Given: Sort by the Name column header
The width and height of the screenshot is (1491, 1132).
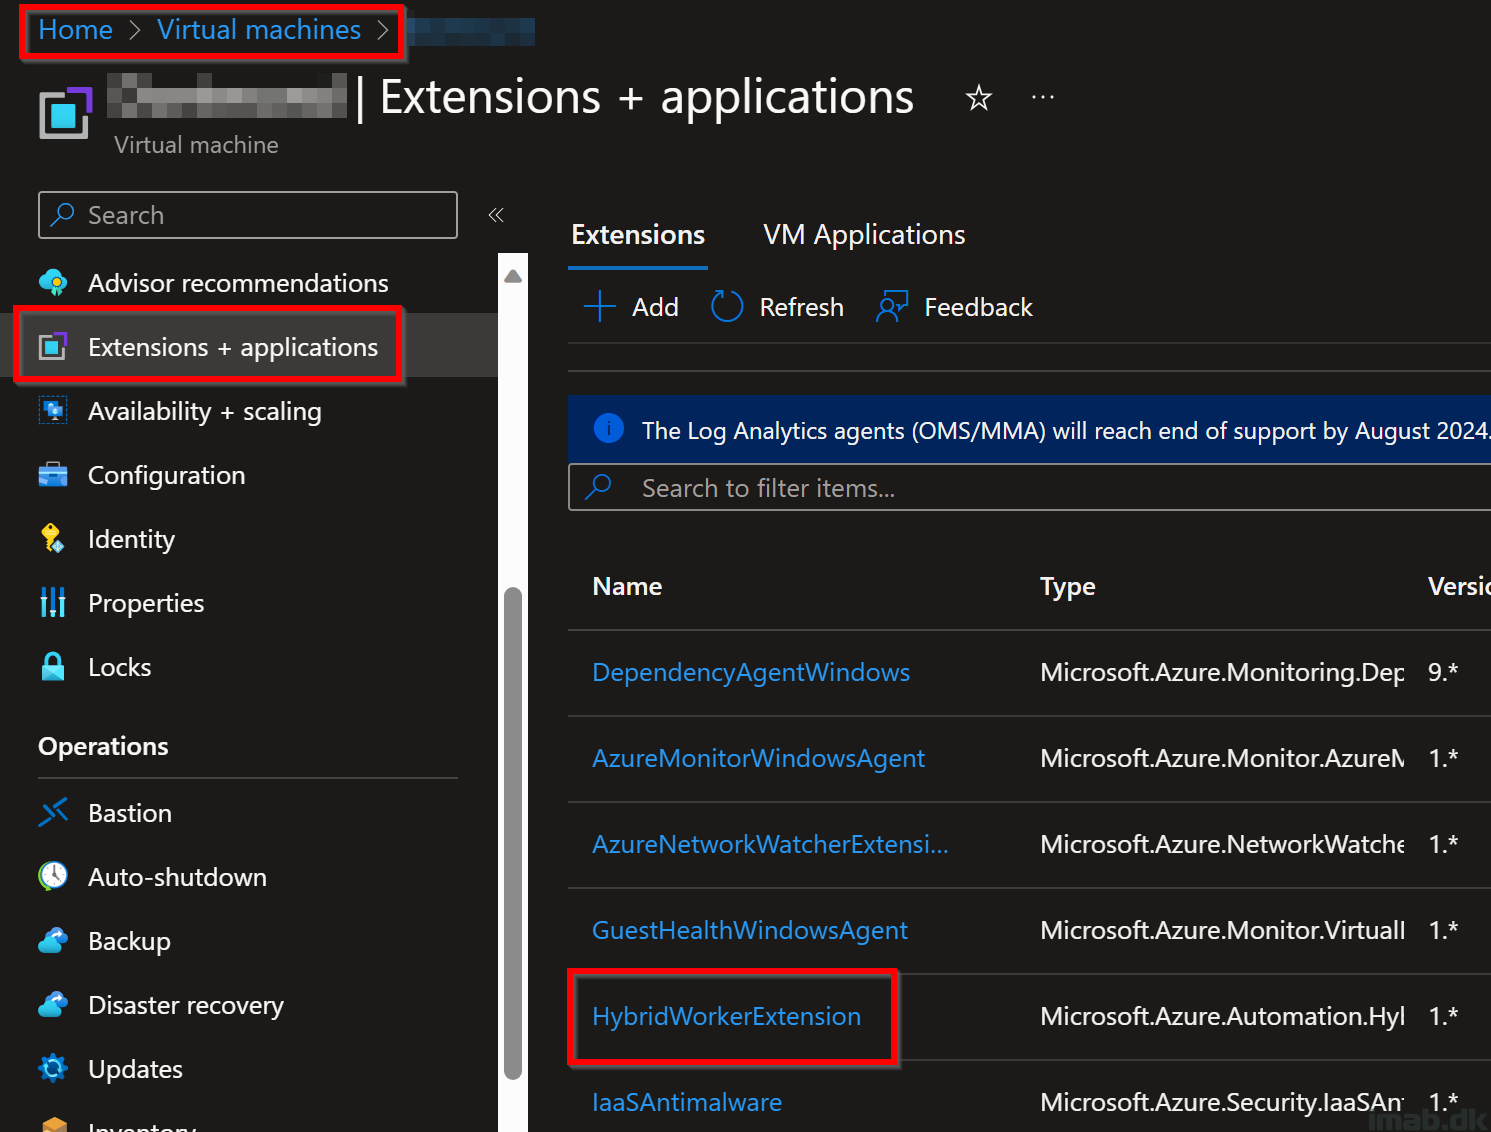Looking at the screenshot, I should click(x=627, y=586).
